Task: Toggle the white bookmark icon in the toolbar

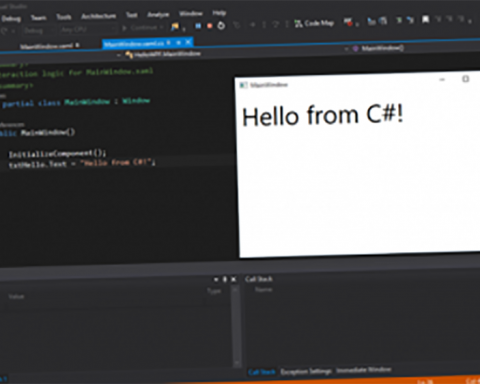Action: click(425, 20)
